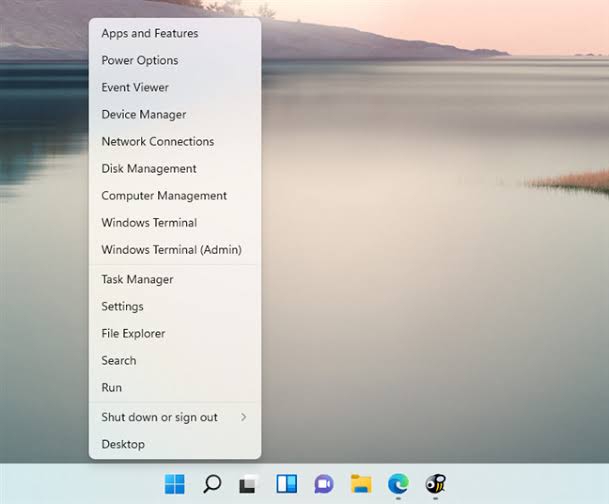Open the taskbar Search magnifier

tap(212, 484)
